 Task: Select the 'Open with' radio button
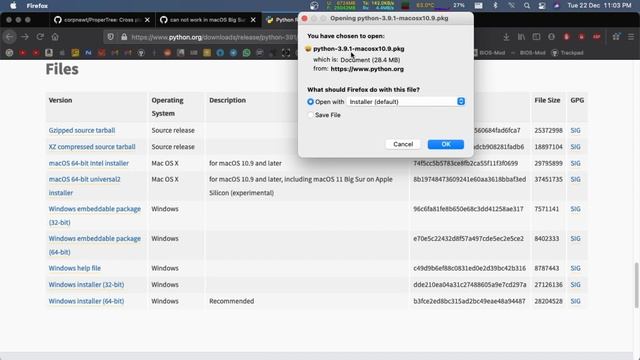coord(311,102)
